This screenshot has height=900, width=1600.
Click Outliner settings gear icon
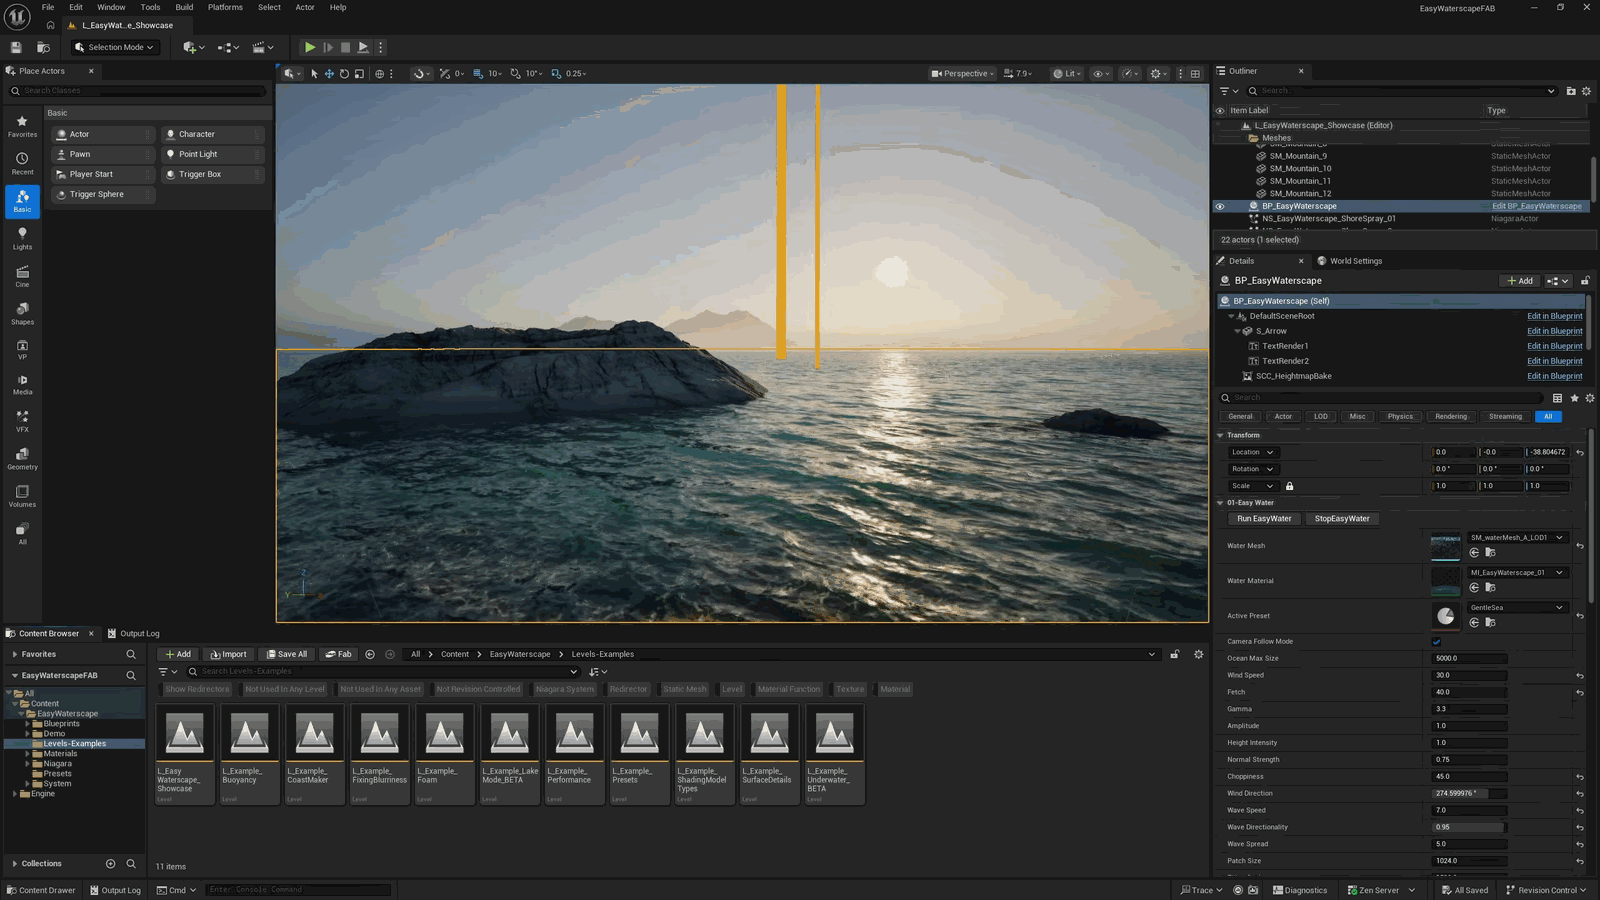coord(1586,91)
